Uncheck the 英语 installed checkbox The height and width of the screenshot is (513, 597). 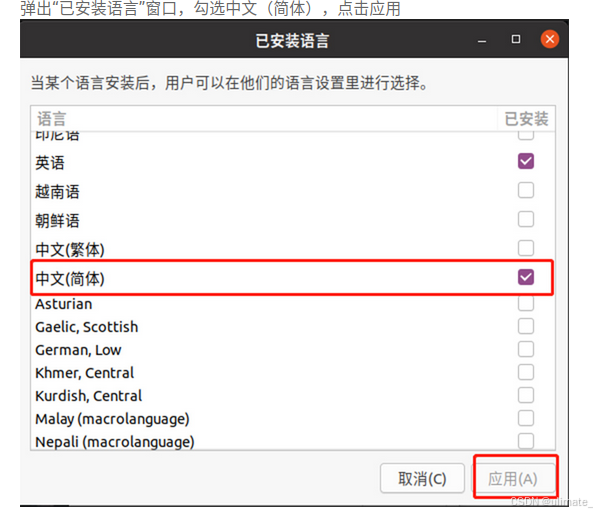coord(526,161)
